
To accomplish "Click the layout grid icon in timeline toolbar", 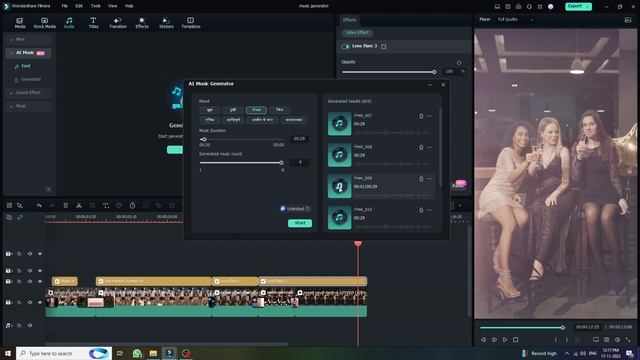I will click(9, 205).
